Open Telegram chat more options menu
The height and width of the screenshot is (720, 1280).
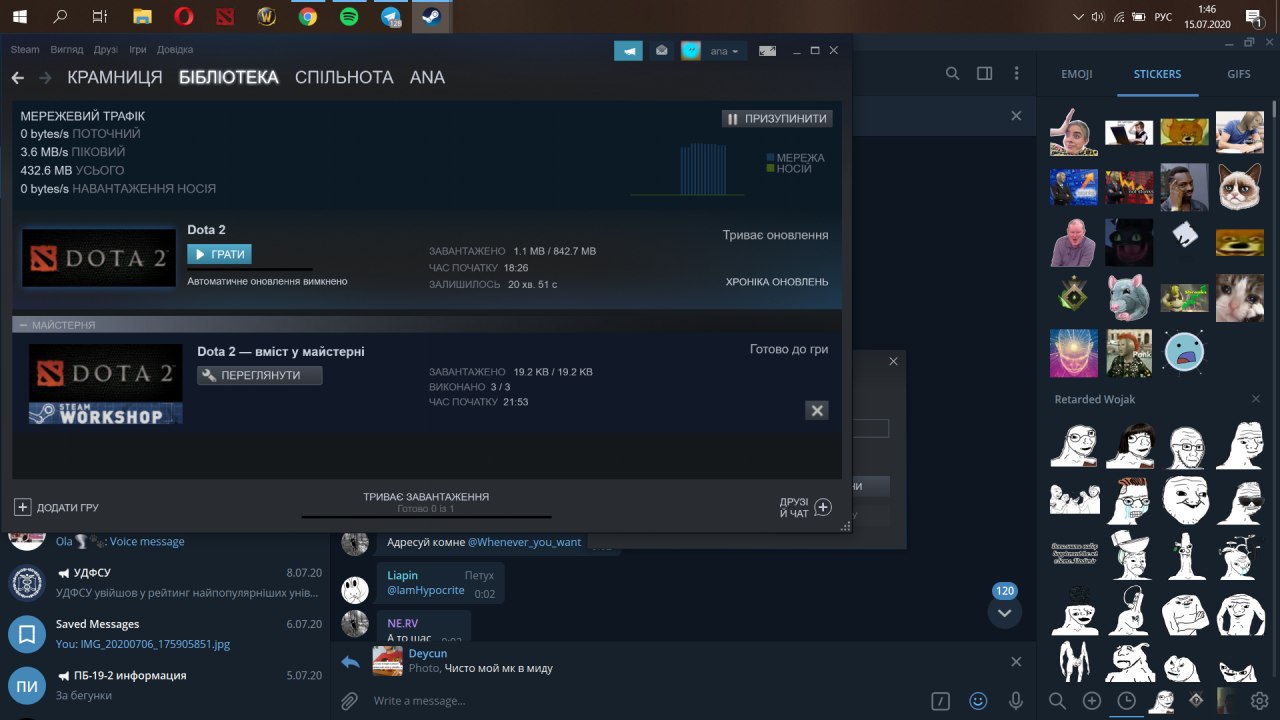pyautogui.click(x=1017, y=74)
